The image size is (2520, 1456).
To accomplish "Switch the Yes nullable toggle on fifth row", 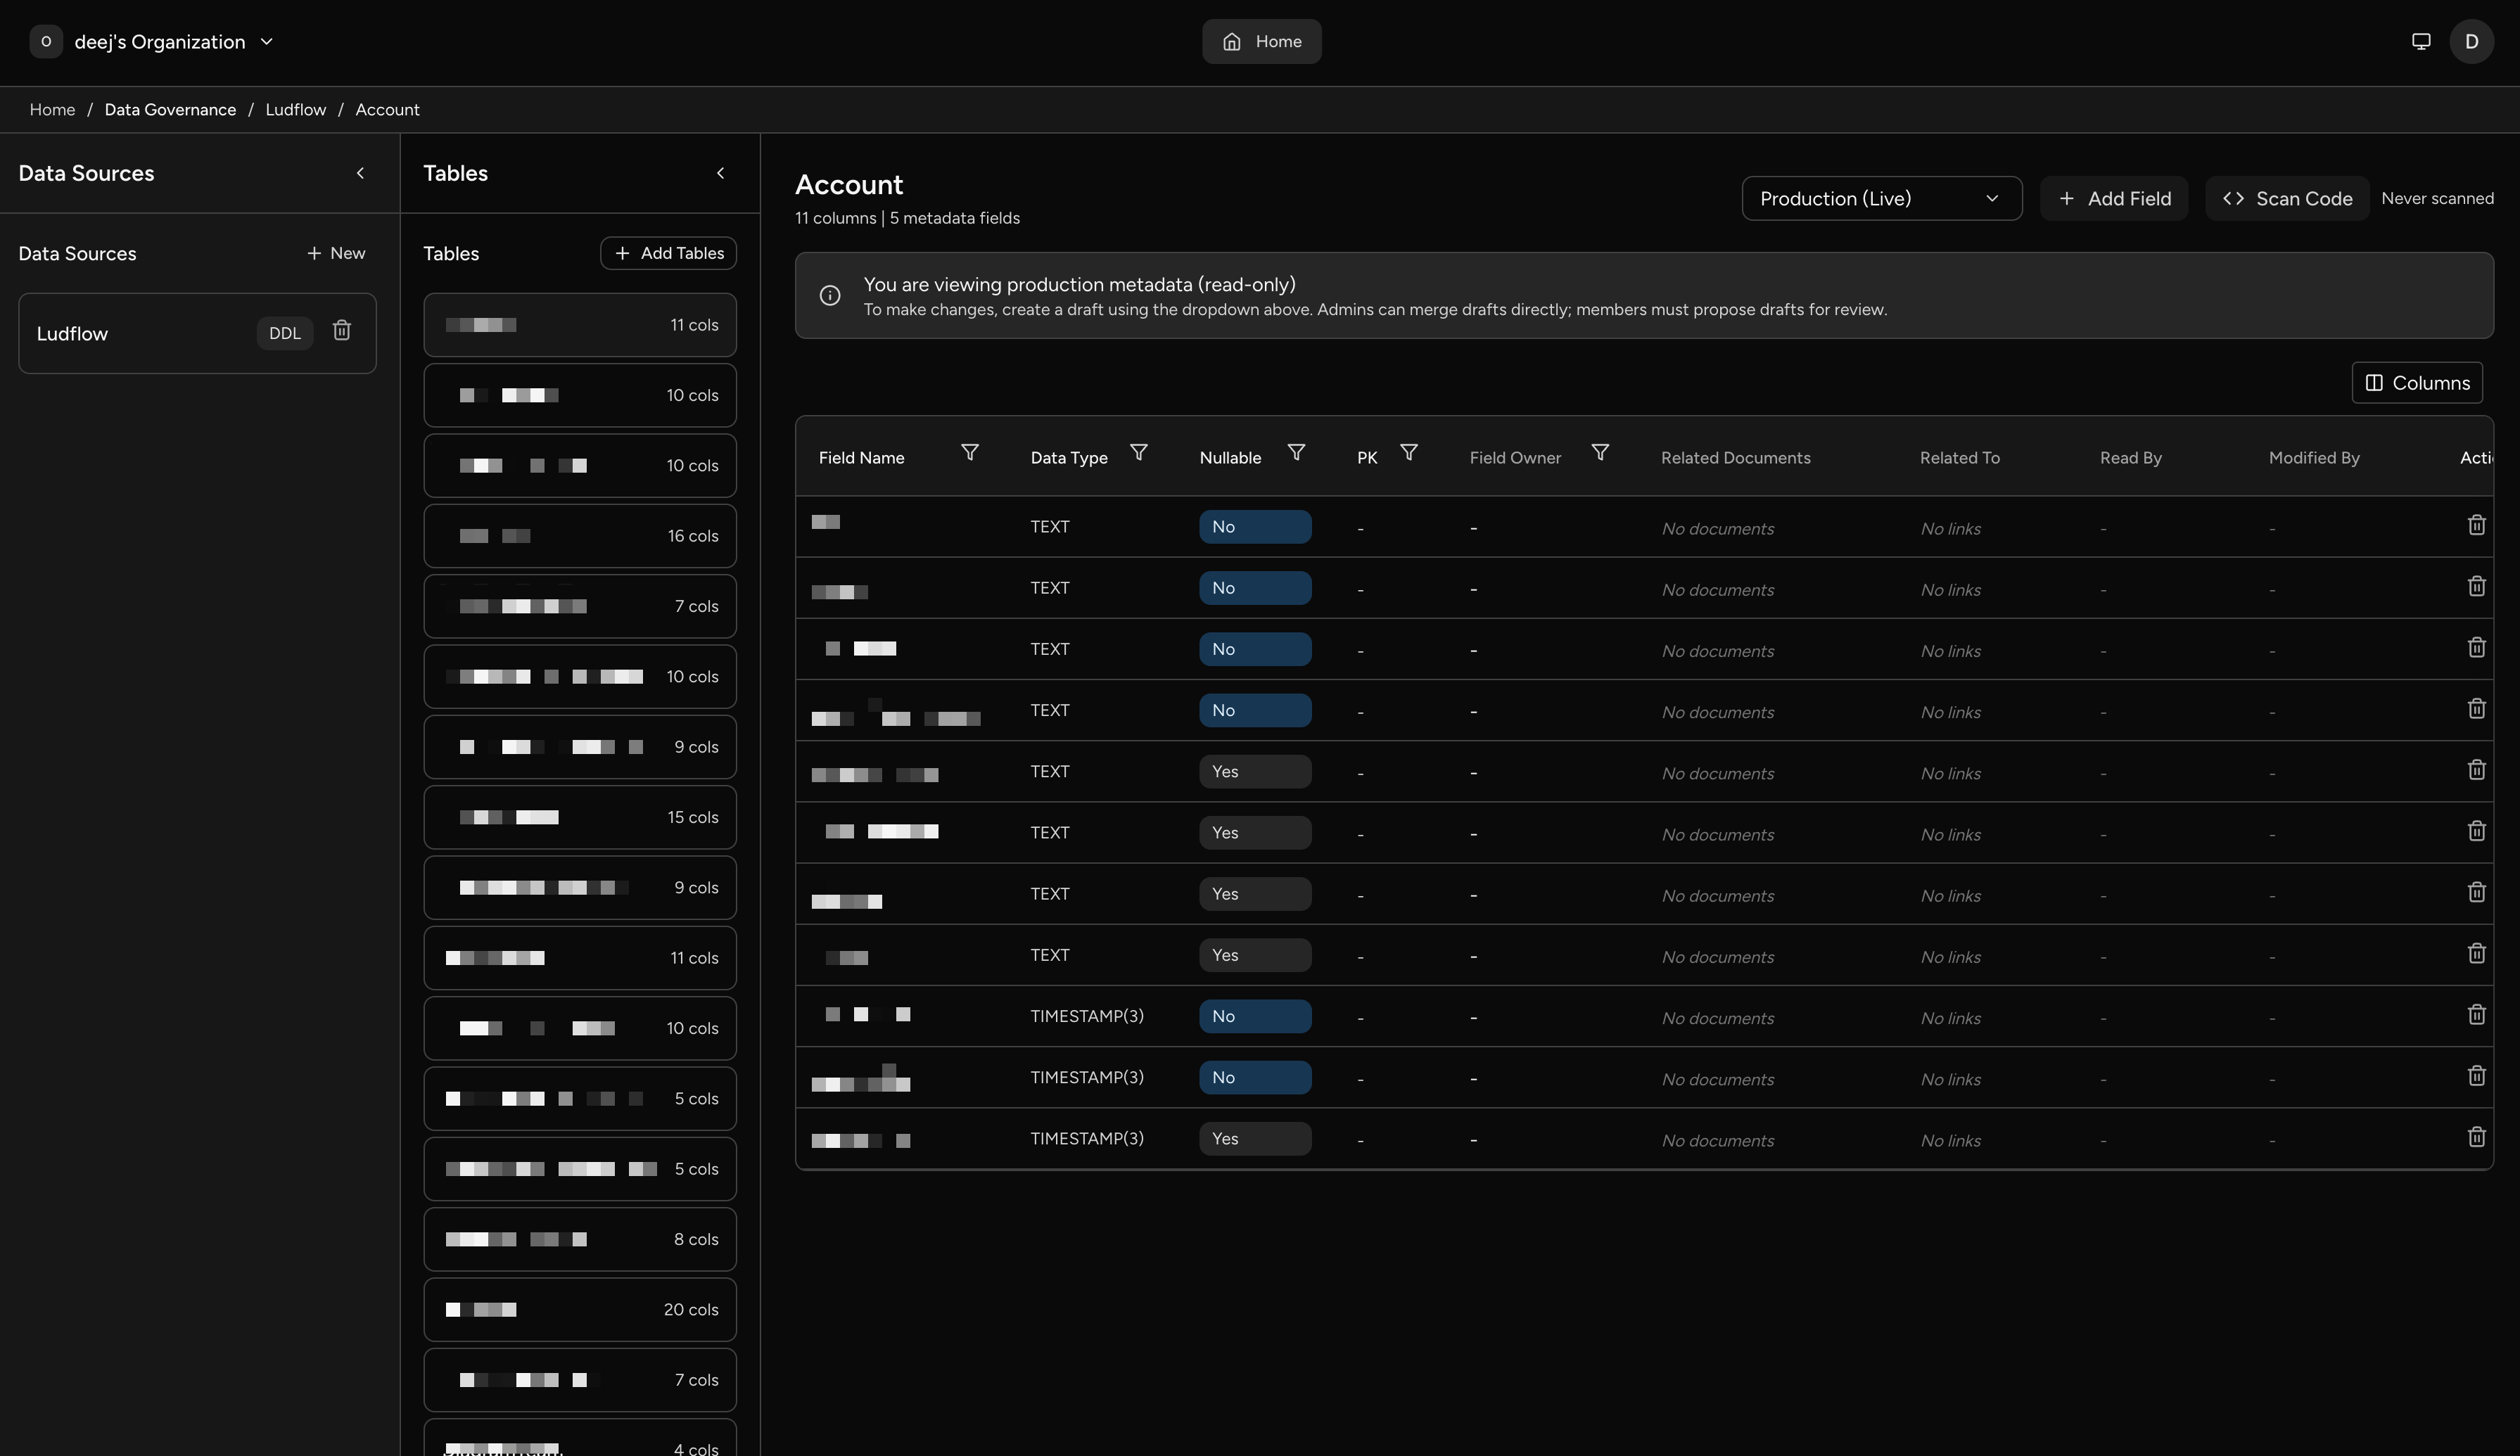I will pyautogui.click(x=1255, y=771).
